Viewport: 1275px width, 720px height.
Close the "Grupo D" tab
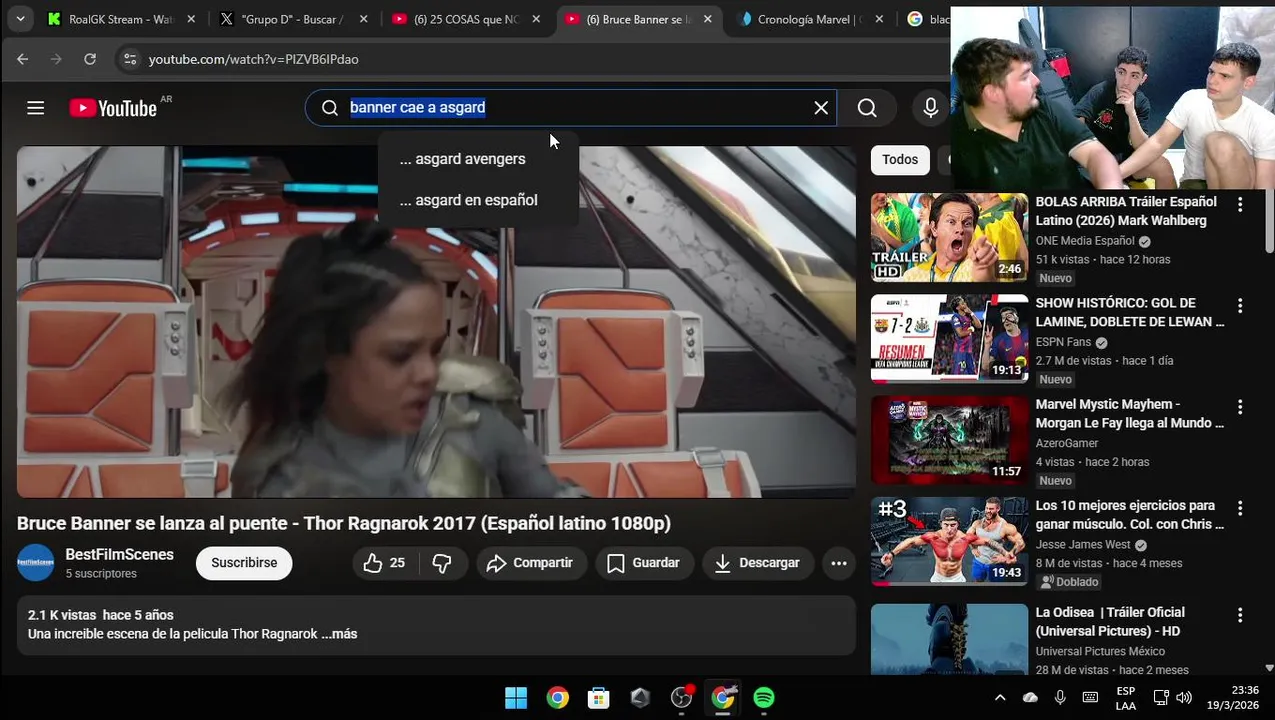[x=363, y=19]
